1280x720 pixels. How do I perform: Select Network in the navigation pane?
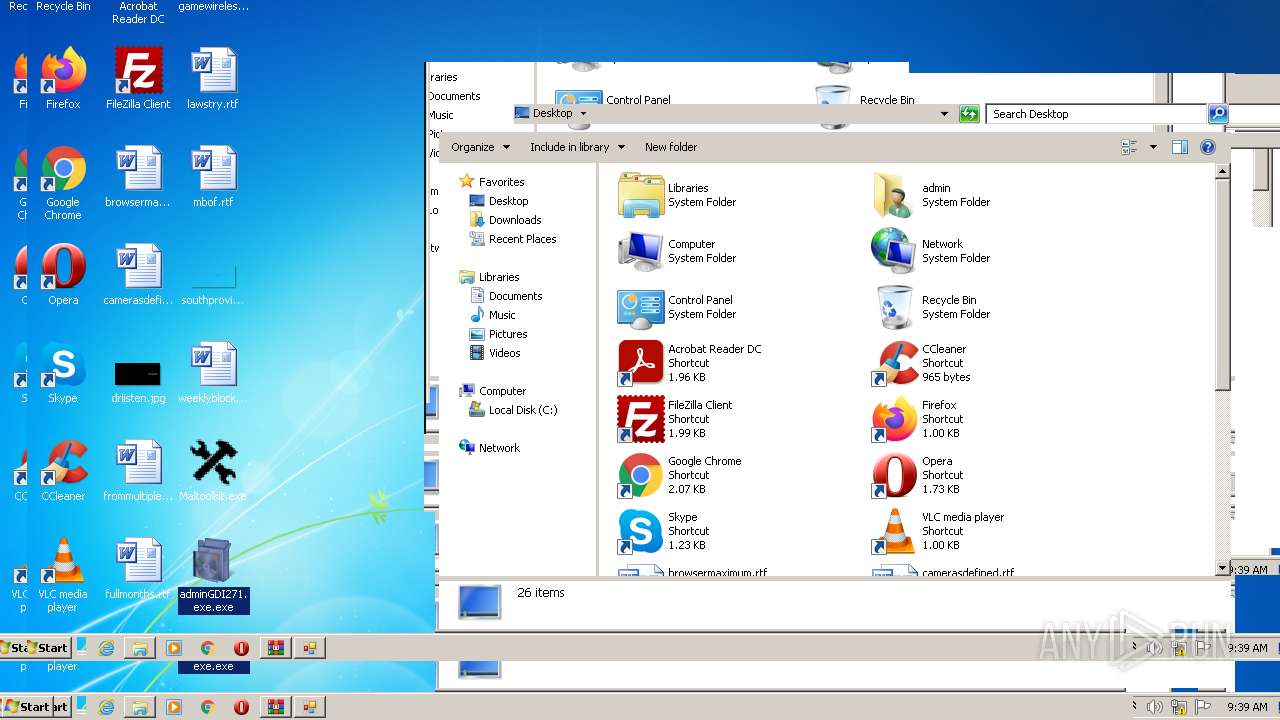click(x=489, y=448)
